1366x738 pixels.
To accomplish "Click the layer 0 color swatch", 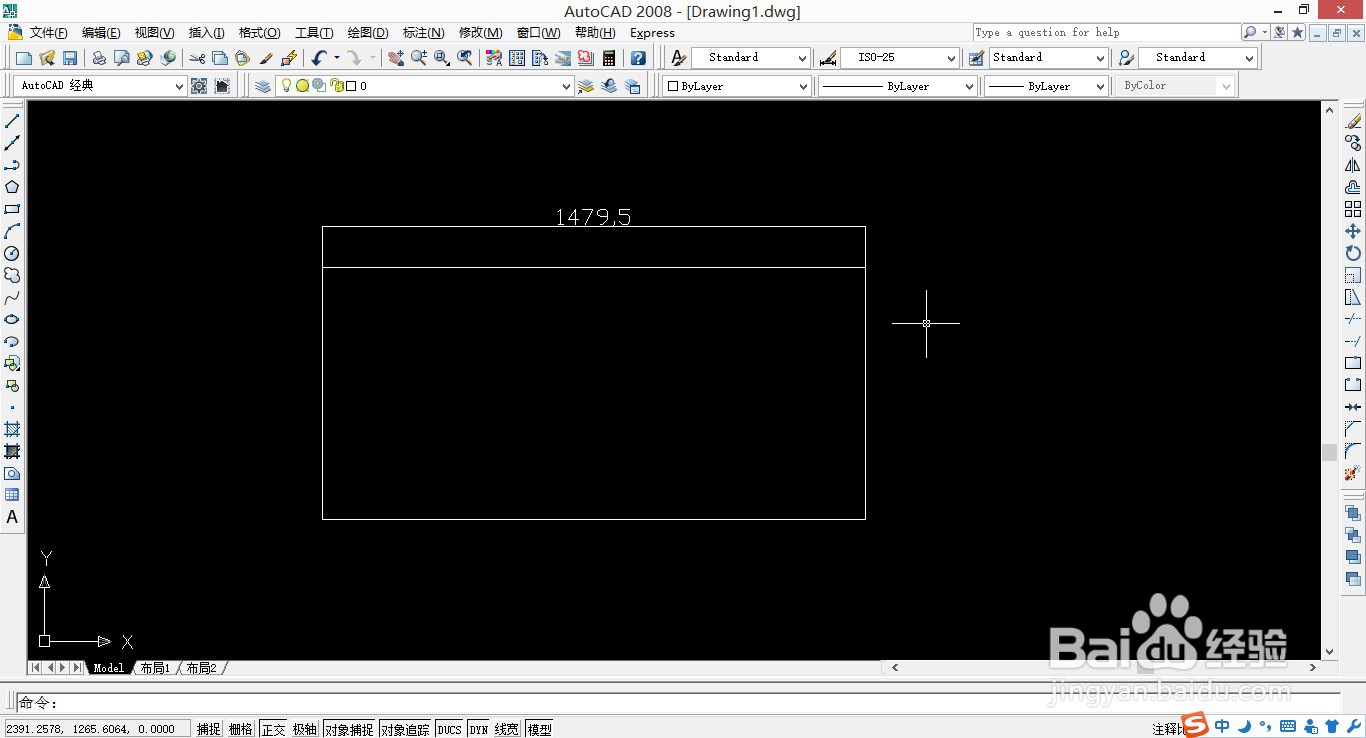I will pyautogui.click(x=351, y=86).
